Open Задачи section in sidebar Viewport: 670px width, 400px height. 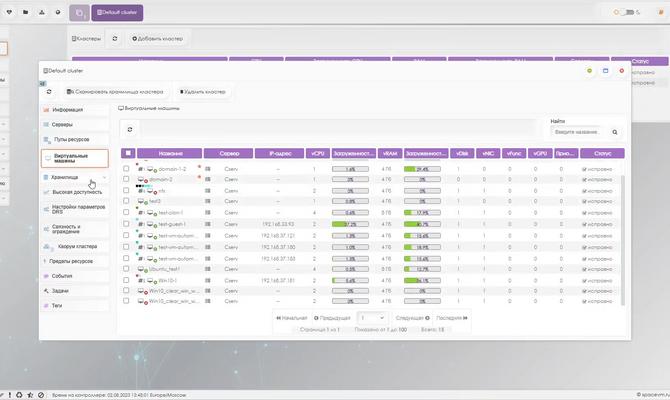click(x=75, y=291)
